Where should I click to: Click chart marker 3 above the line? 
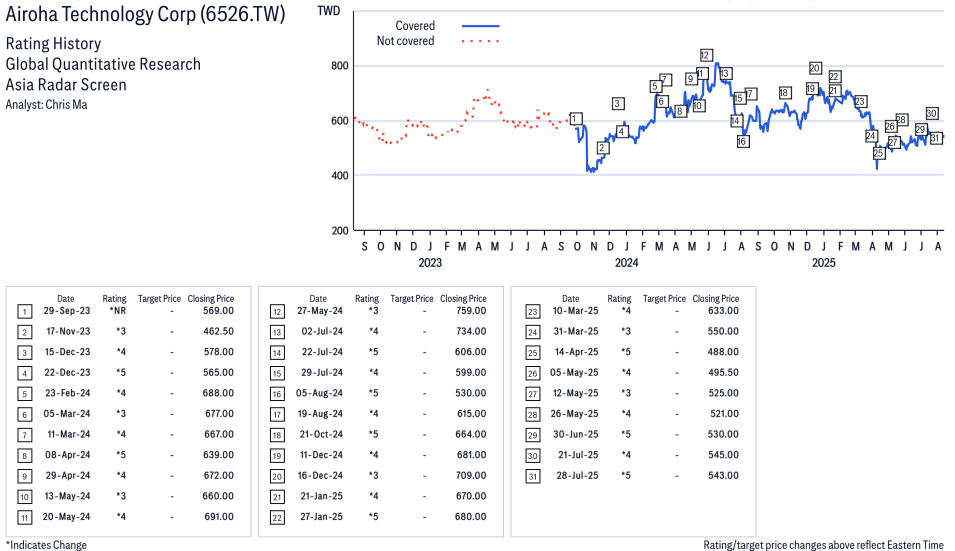pos(618,104)
